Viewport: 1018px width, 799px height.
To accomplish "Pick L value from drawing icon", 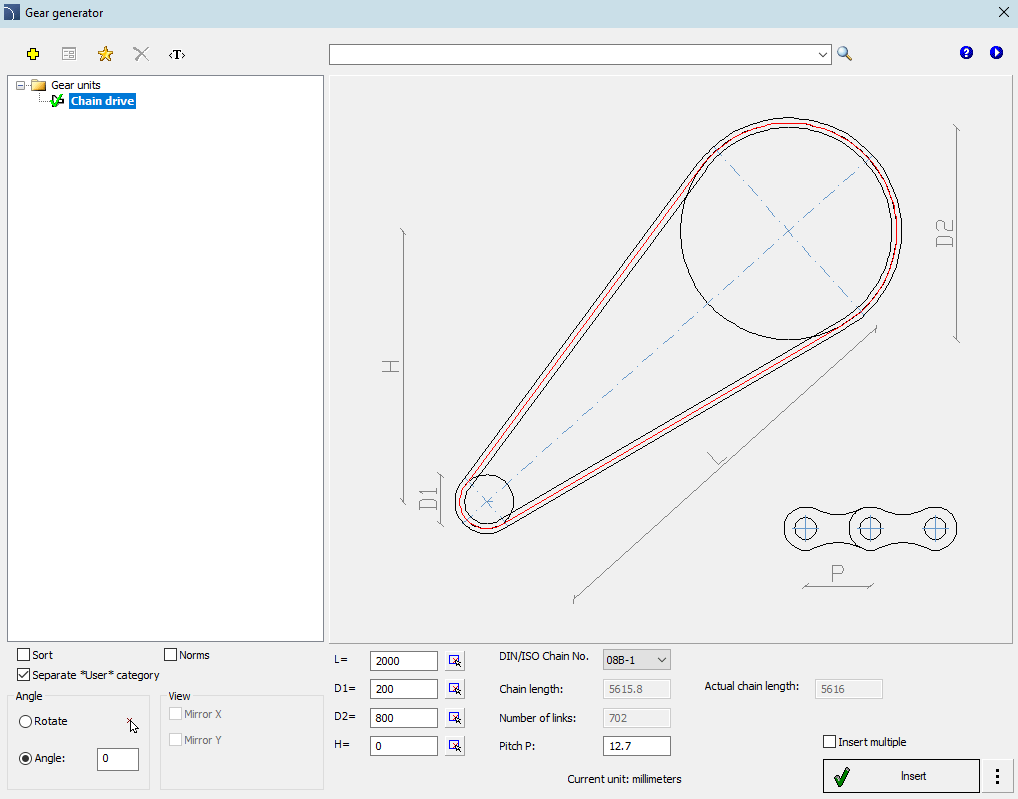I will pos(454,661).
